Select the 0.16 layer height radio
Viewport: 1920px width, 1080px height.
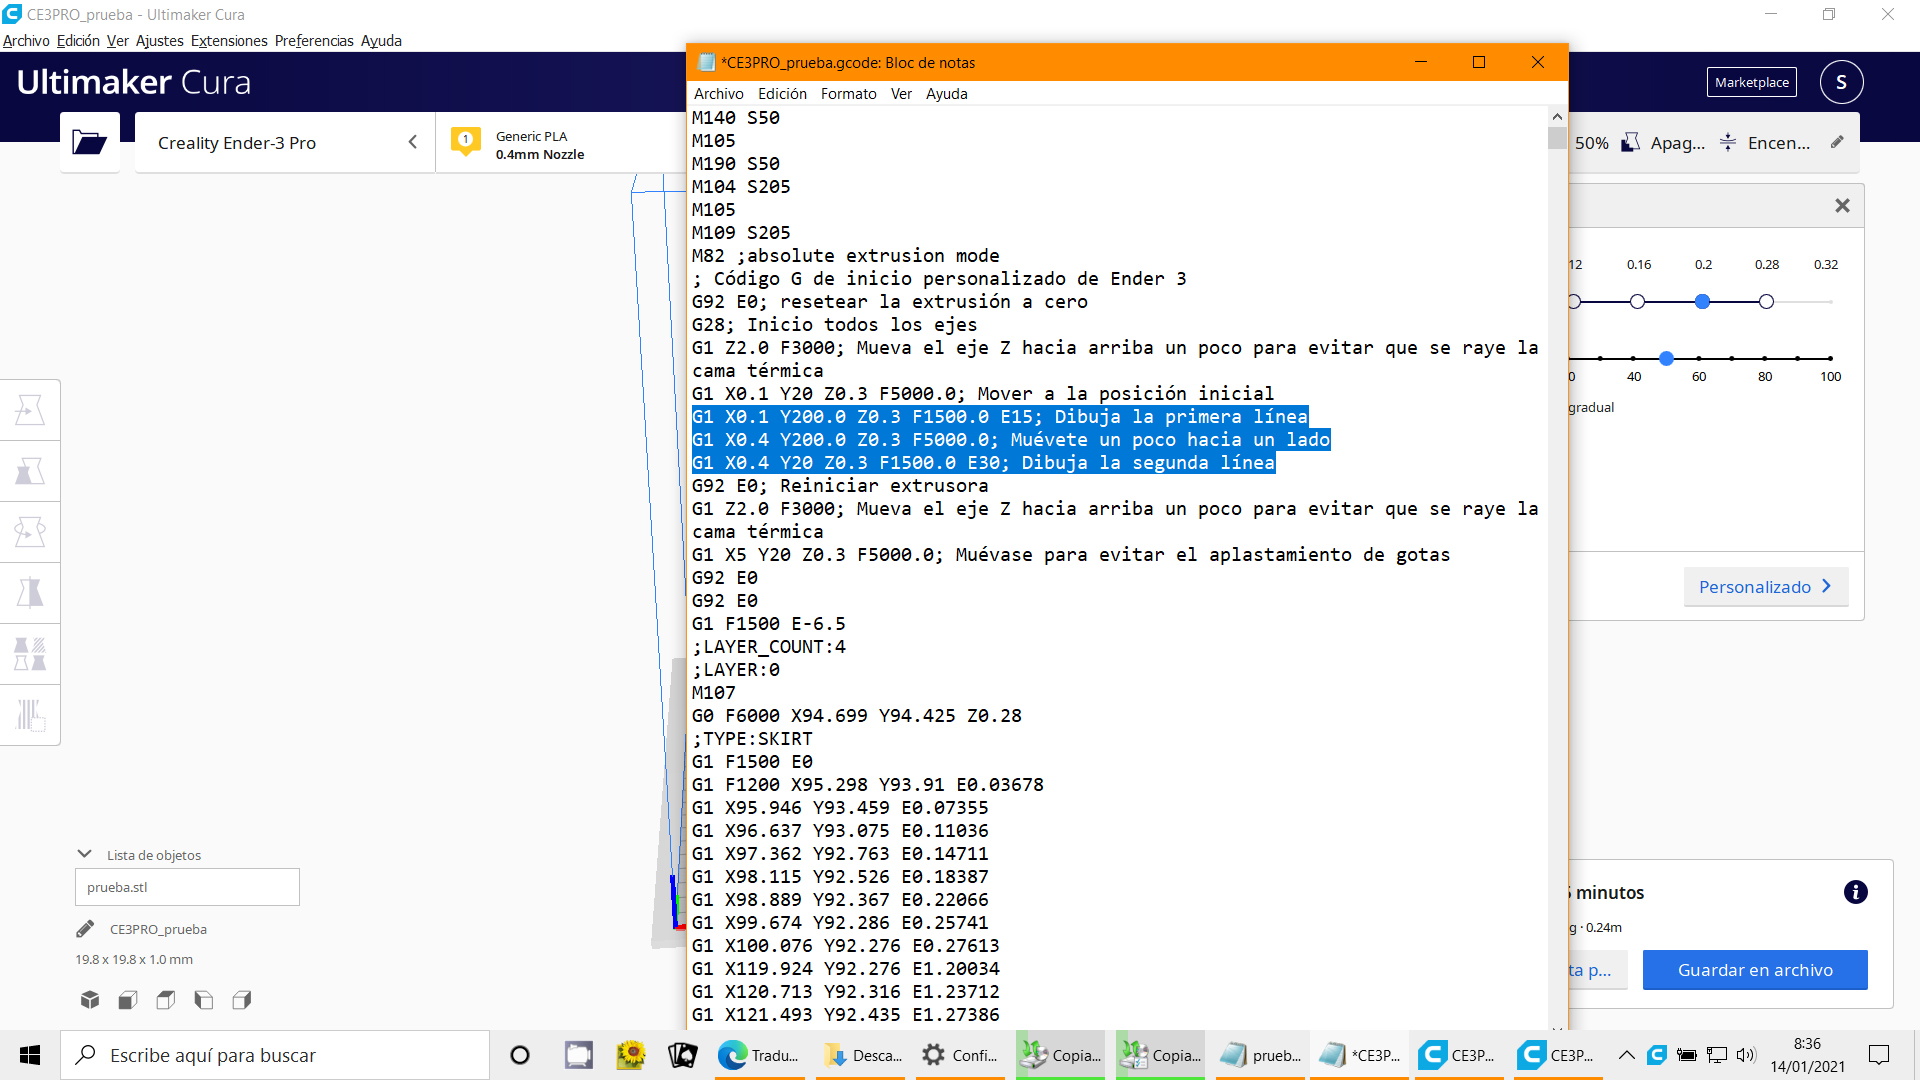point(1637,302)
